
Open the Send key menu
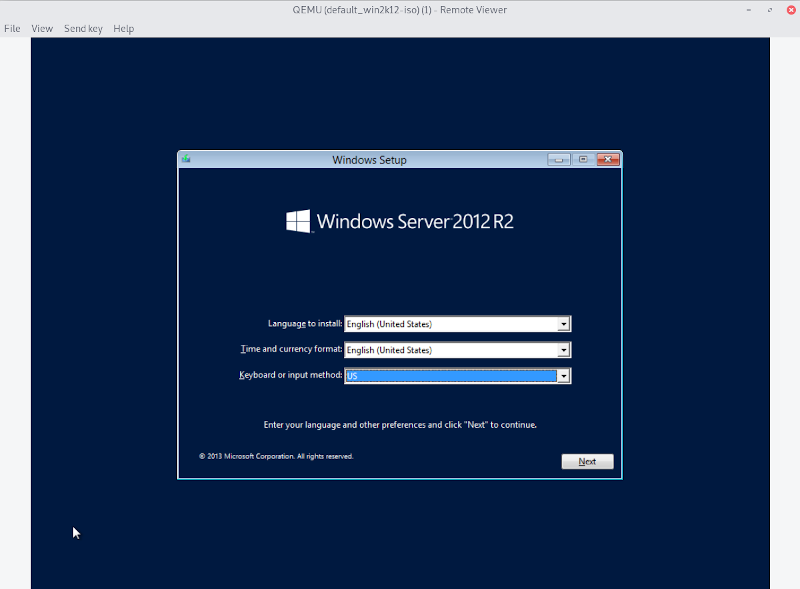[83, 28]
